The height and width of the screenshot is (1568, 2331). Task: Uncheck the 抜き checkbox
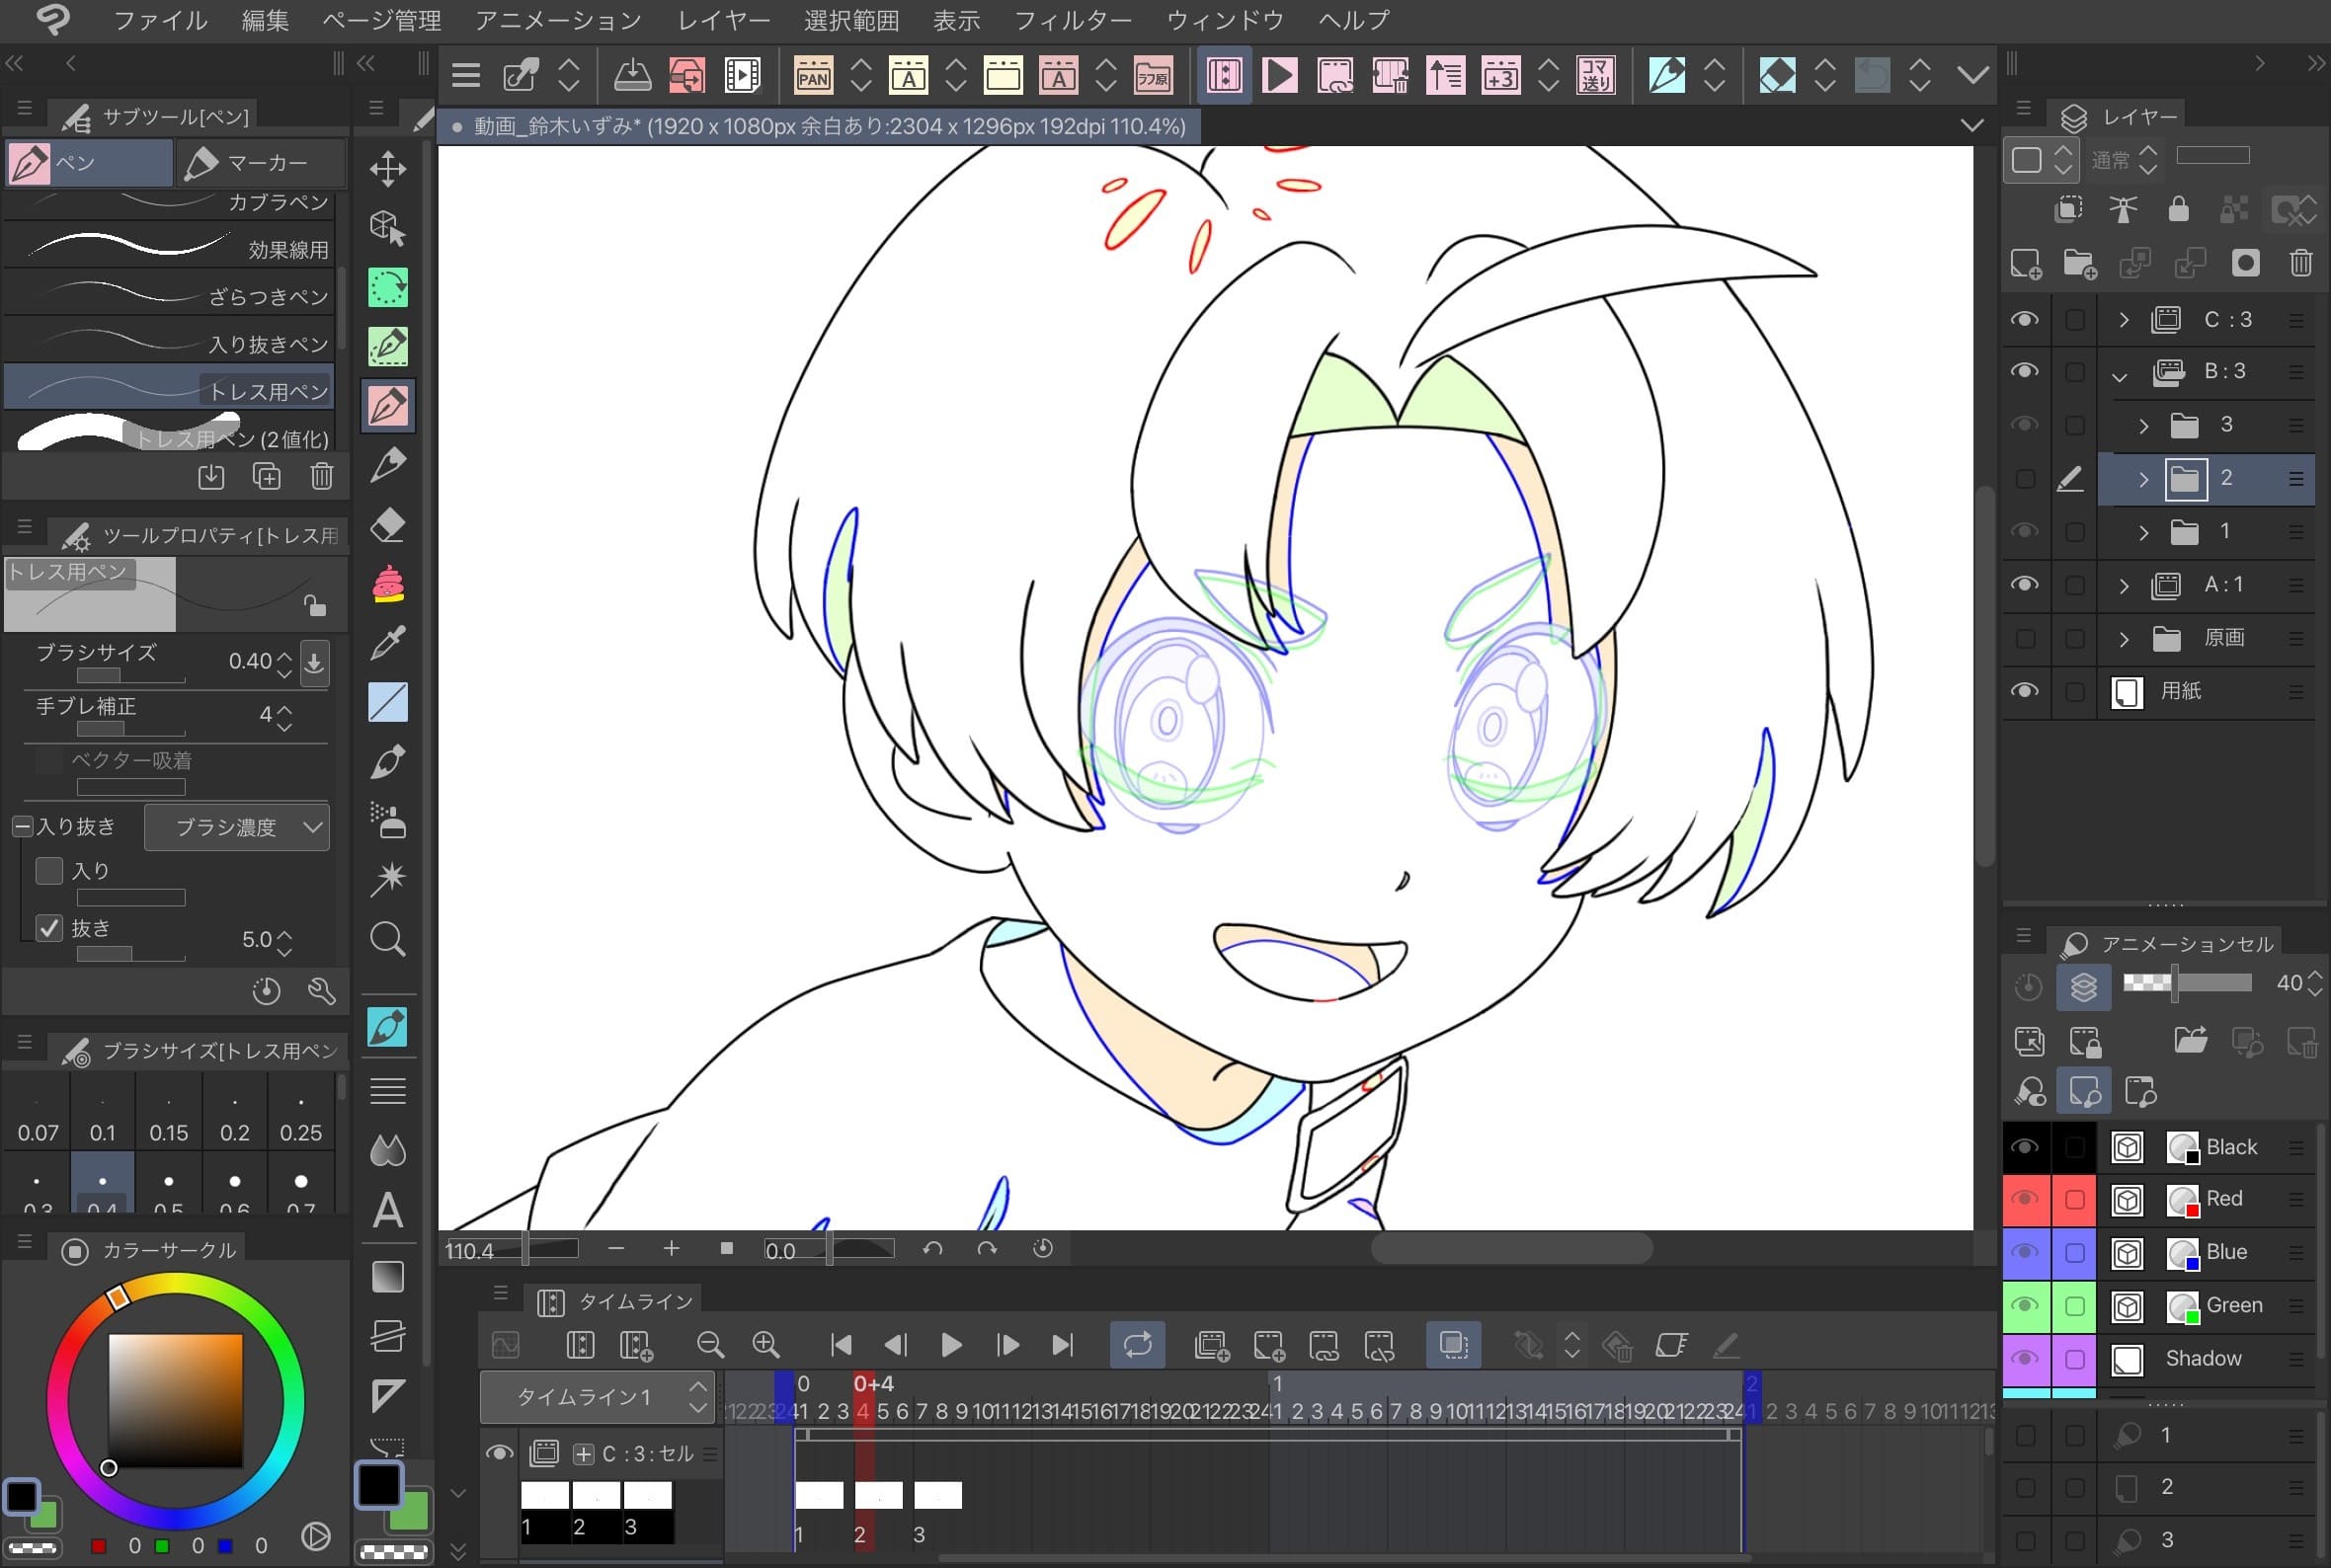[x=49, y=928]
